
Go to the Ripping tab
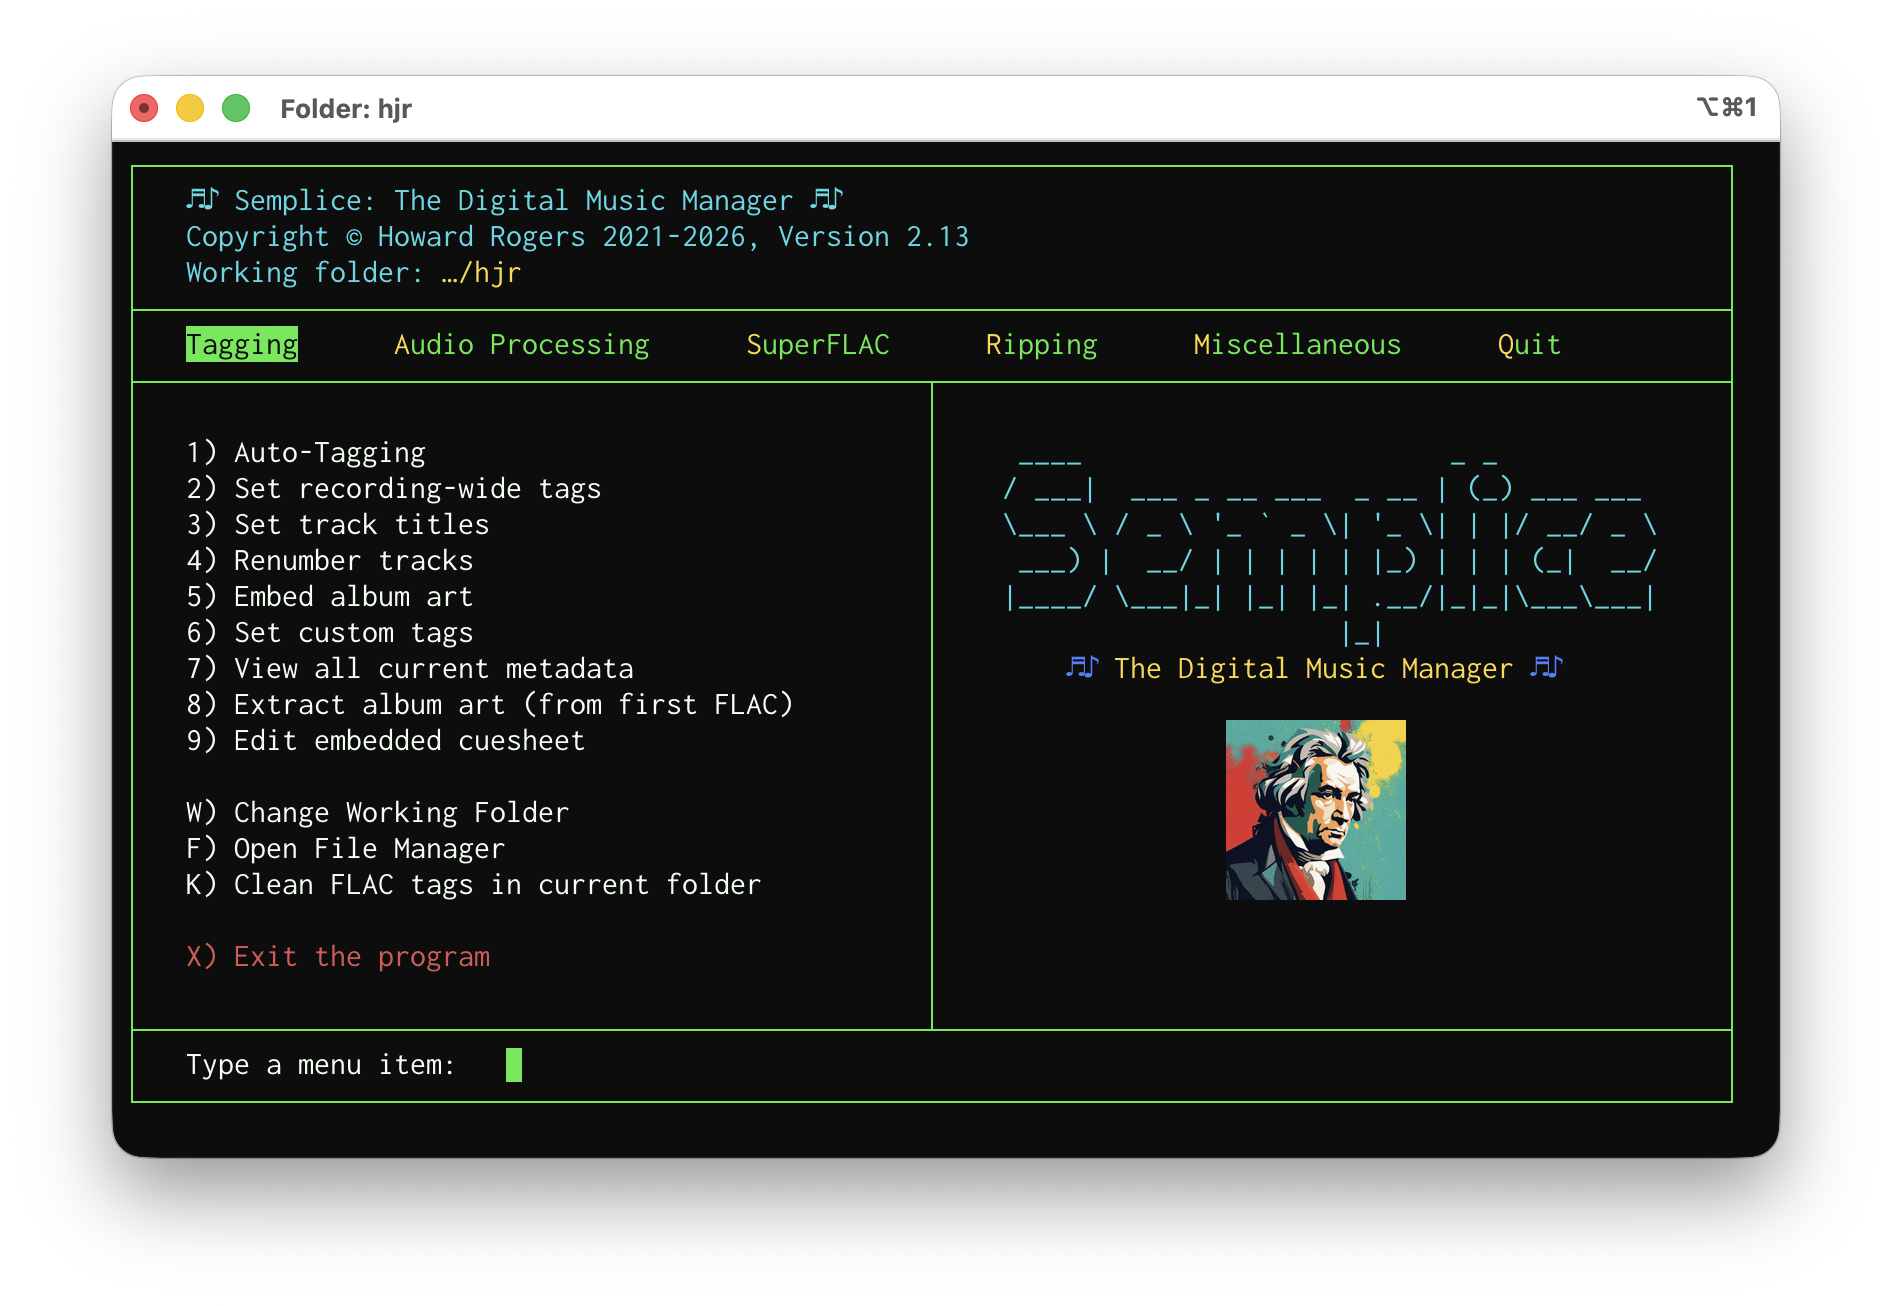point(1041,345)
